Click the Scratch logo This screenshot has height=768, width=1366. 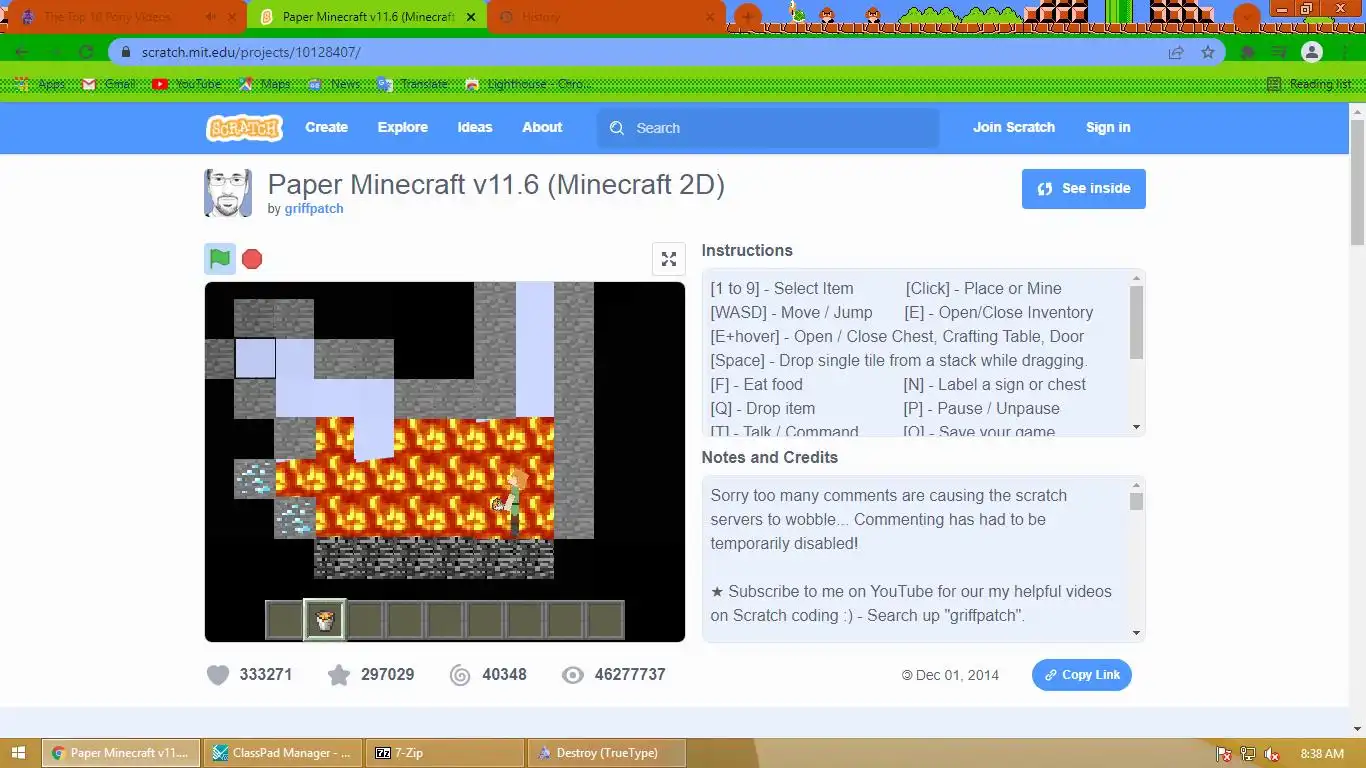(244, 127)
